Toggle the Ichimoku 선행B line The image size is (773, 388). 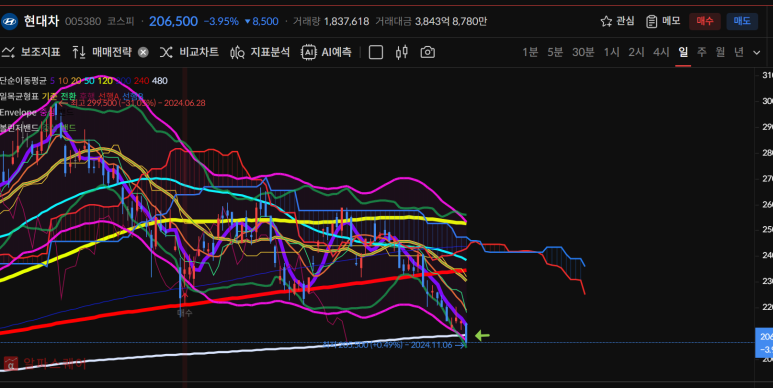pyautogui.click(x=133, y=96)
